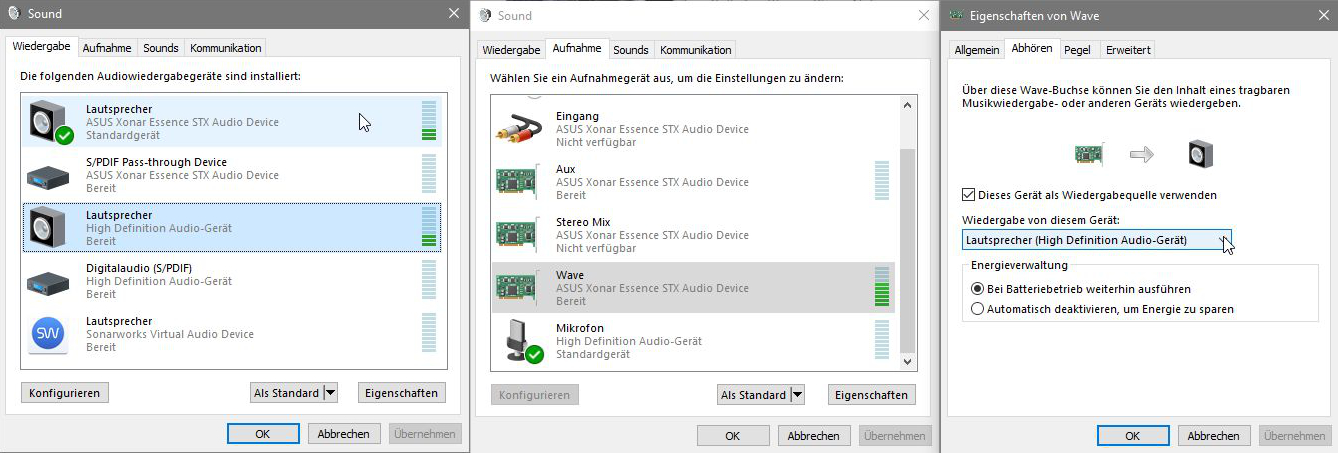Screen dimensions: 1338x453
Task: Click Wave device level meter
Action: tap(881, 287)
